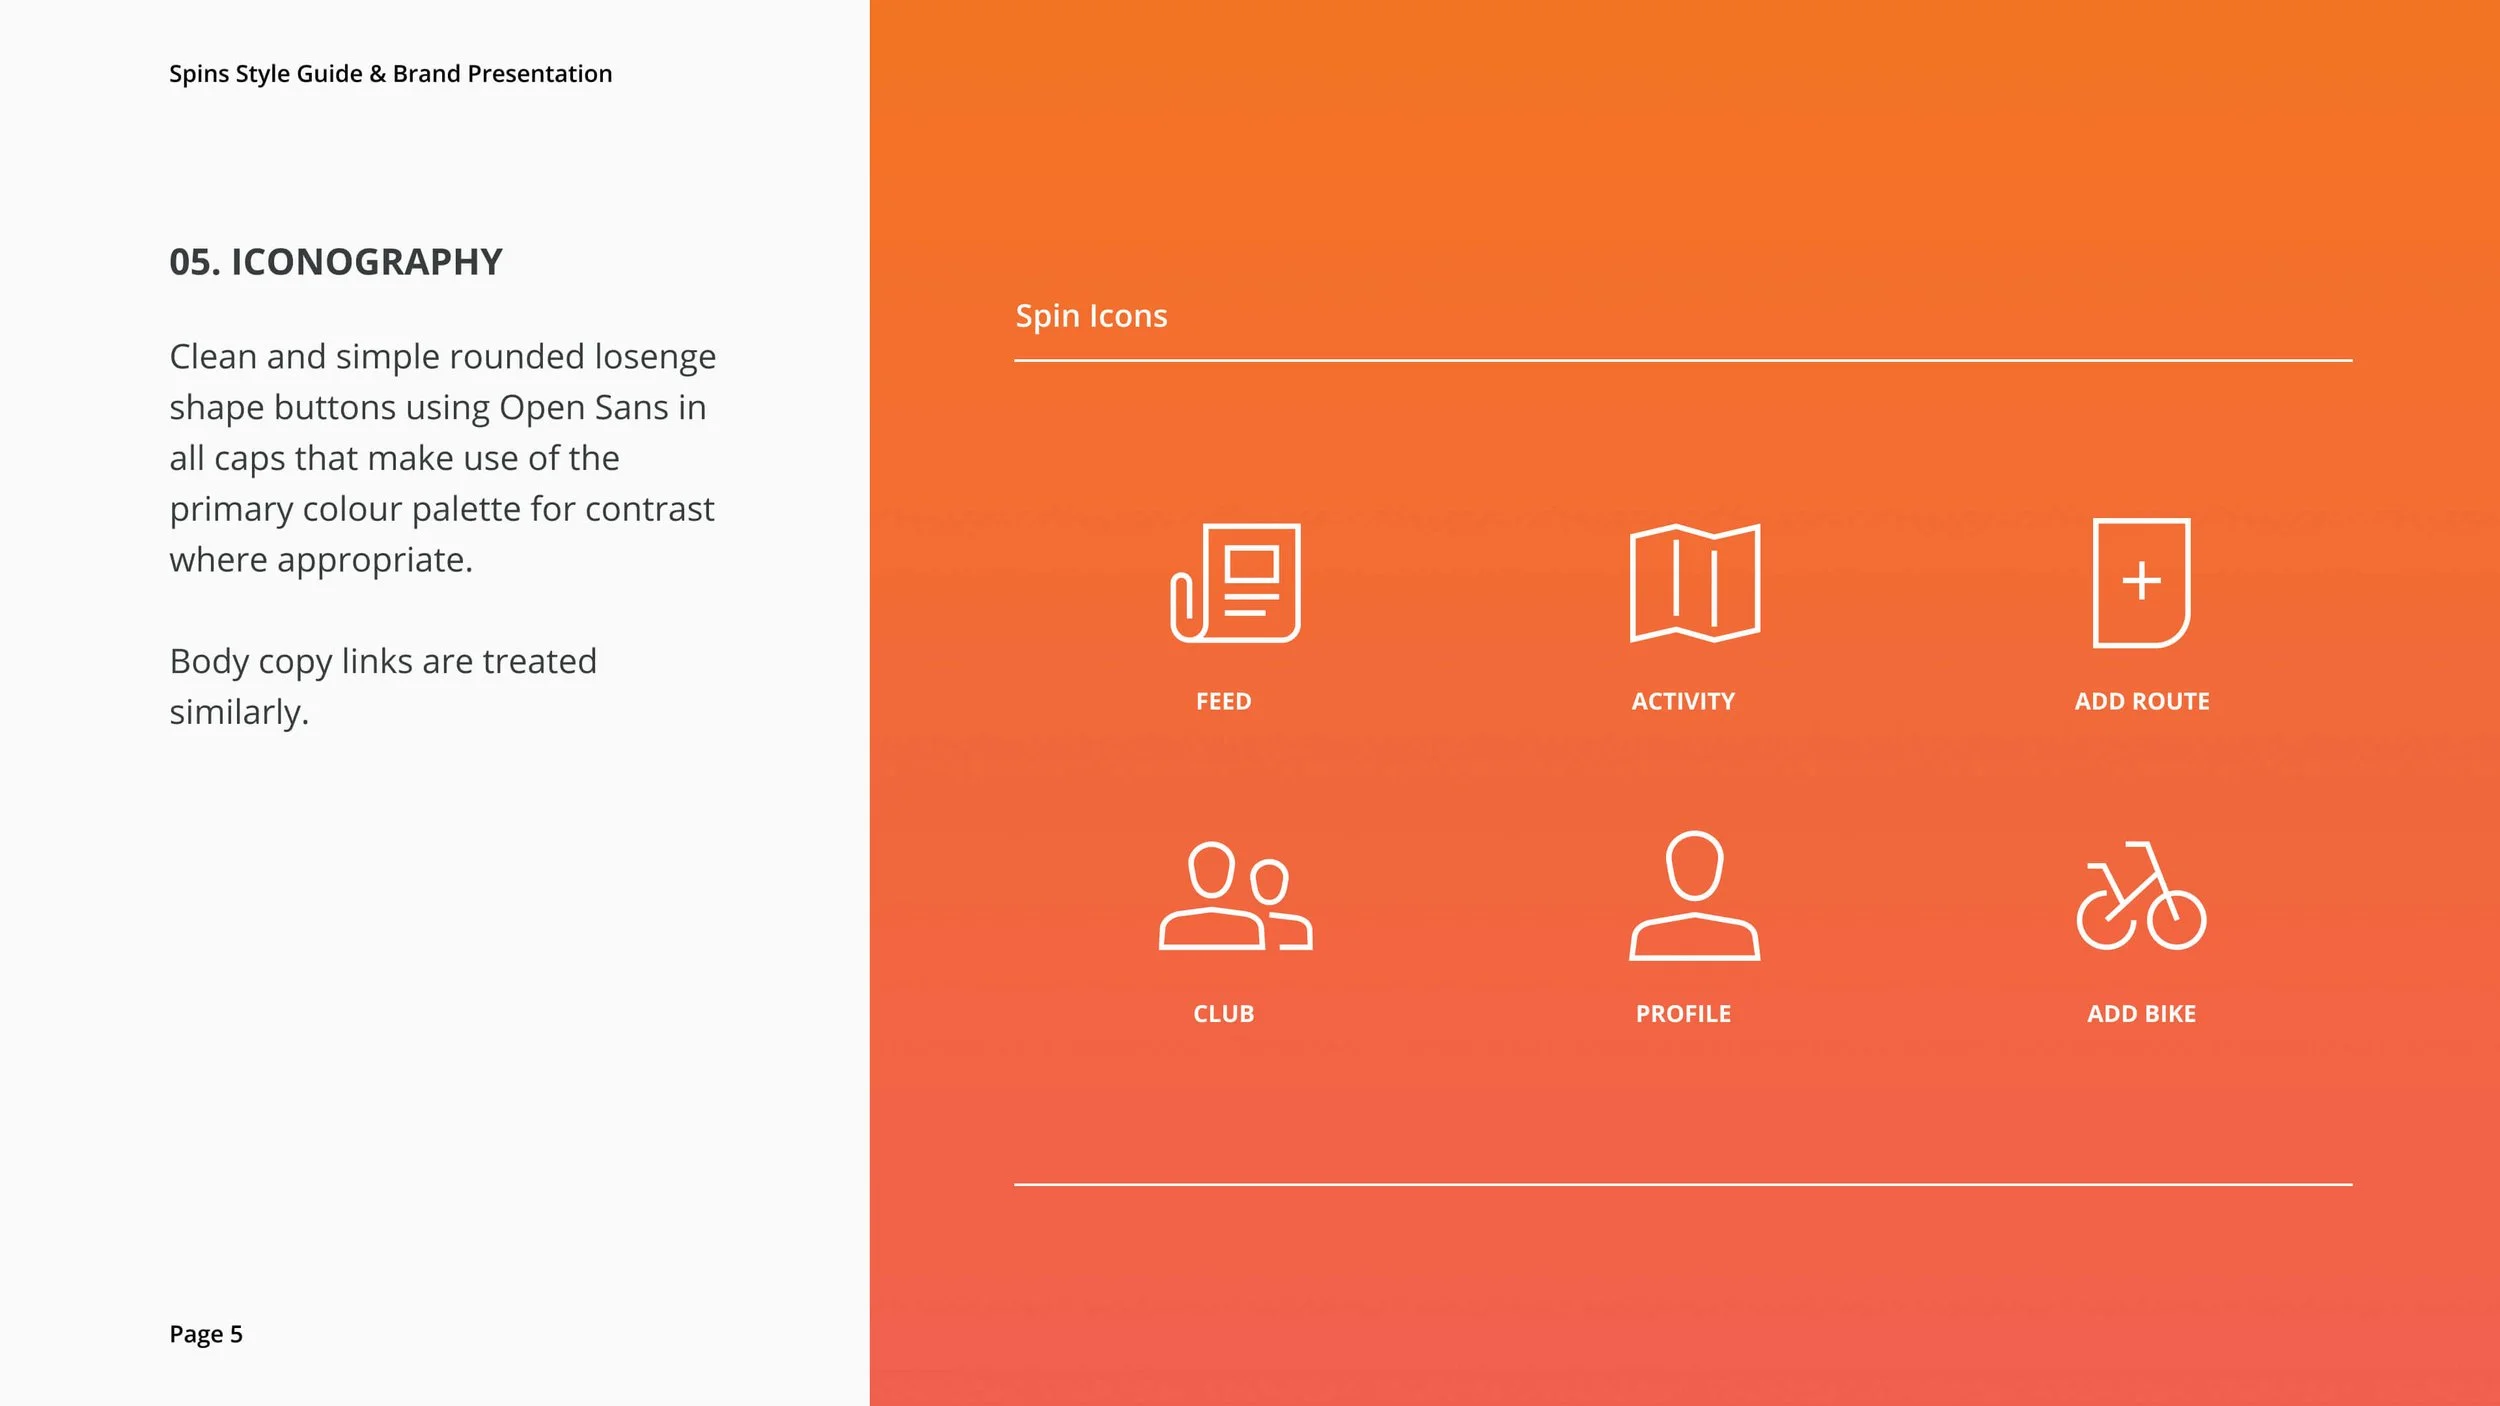Click the Profile person icon
Image resolution: width=2500 pixels, height=1406 pixels.
(1694, 896)
